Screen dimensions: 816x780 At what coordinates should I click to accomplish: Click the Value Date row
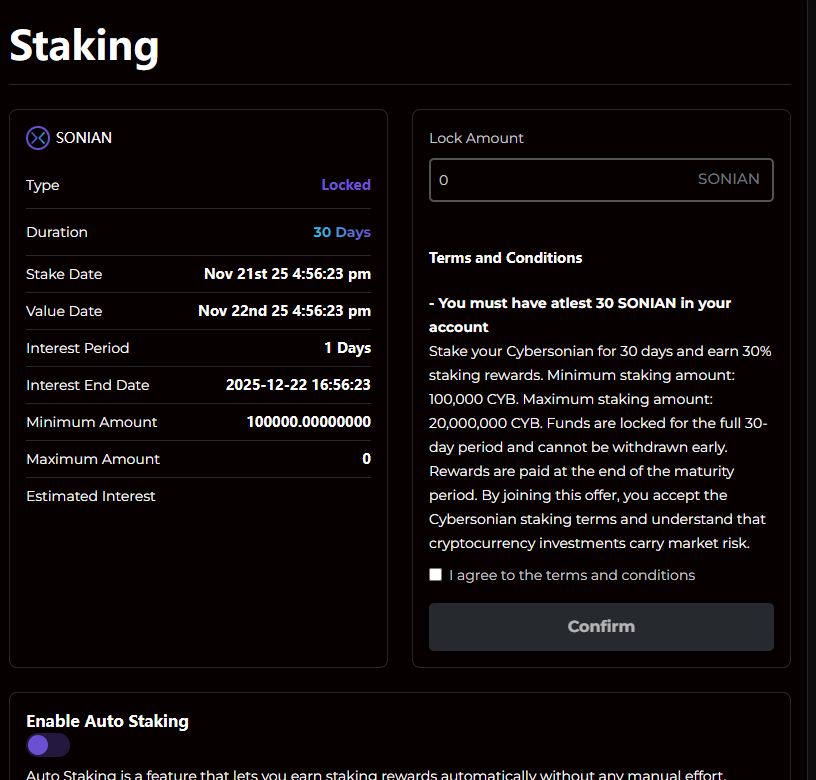pos(198,311)
